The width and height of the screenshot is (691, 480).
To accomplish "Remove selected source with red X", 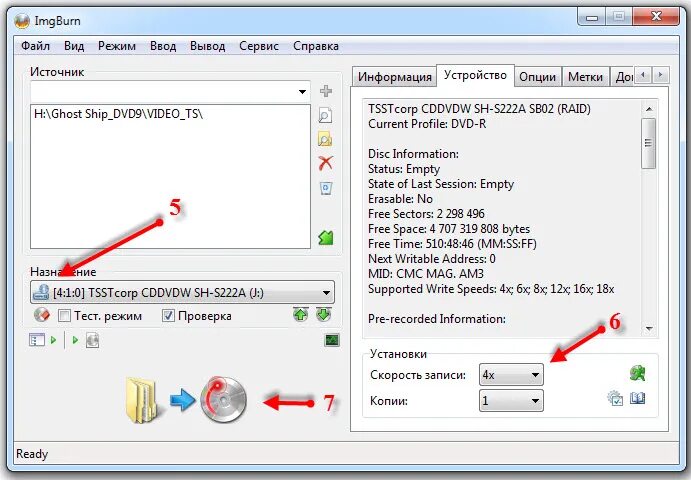I will pyautogui.click(x=326, y=163).
